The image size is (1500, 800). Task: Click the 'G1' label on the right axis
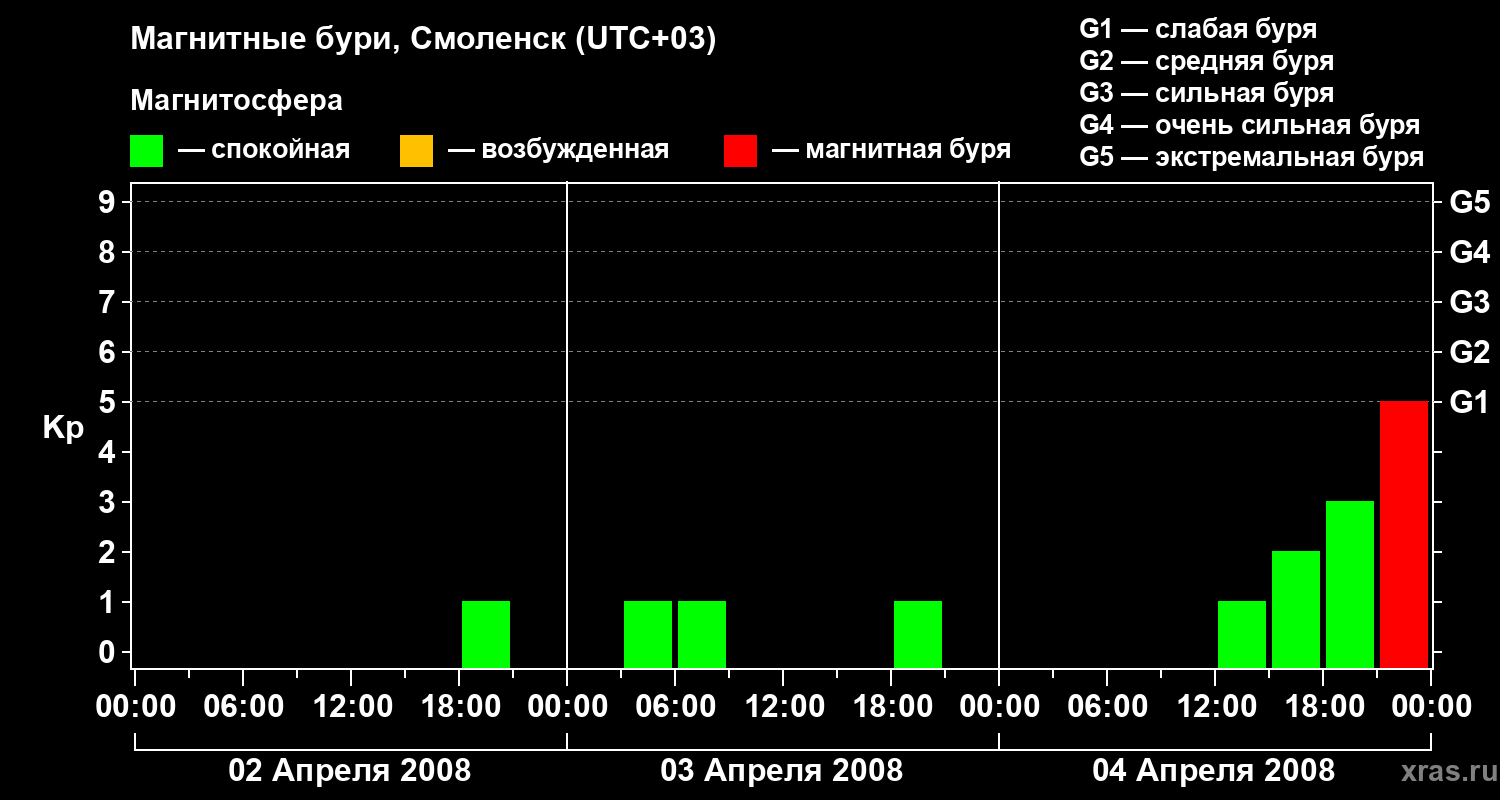tap(1470, 403)
